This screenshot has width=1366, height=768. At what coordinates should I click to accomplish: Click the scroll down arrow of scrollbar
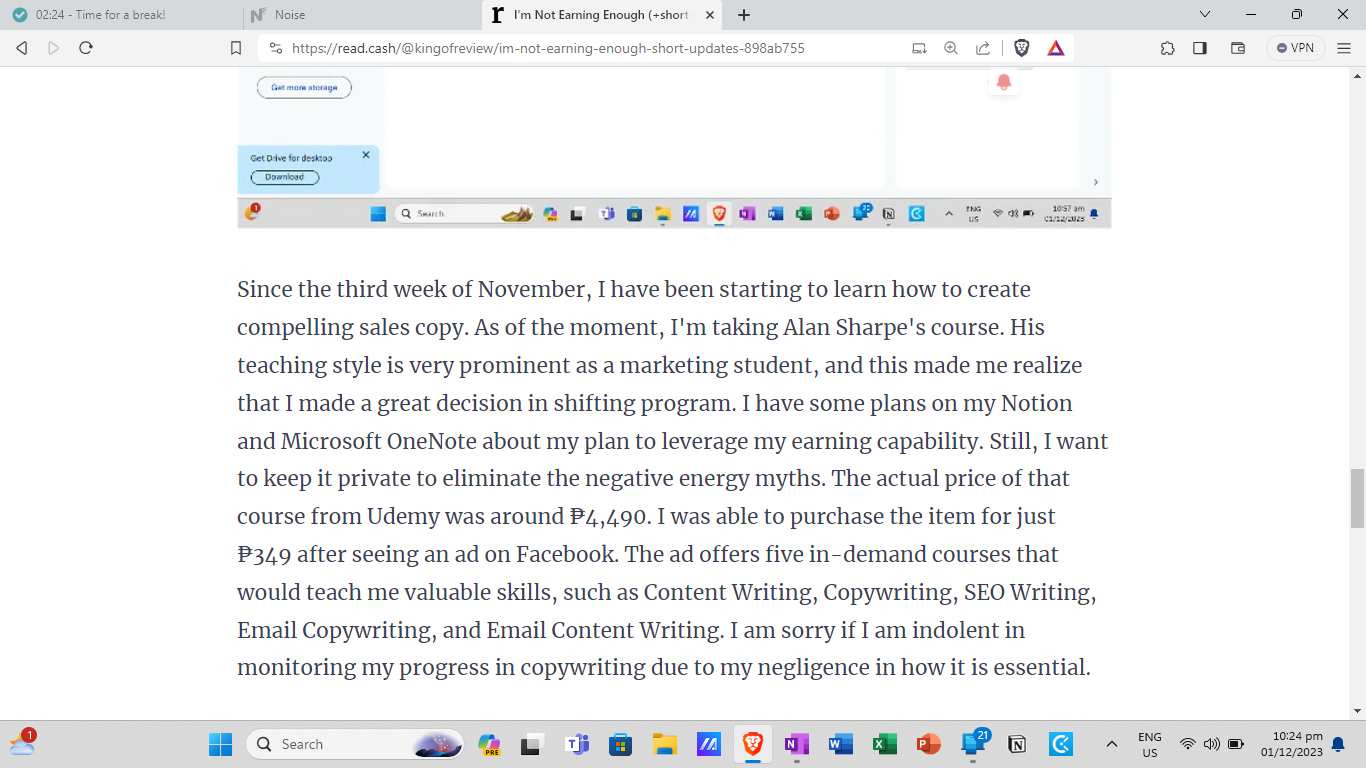(1357, 711)
